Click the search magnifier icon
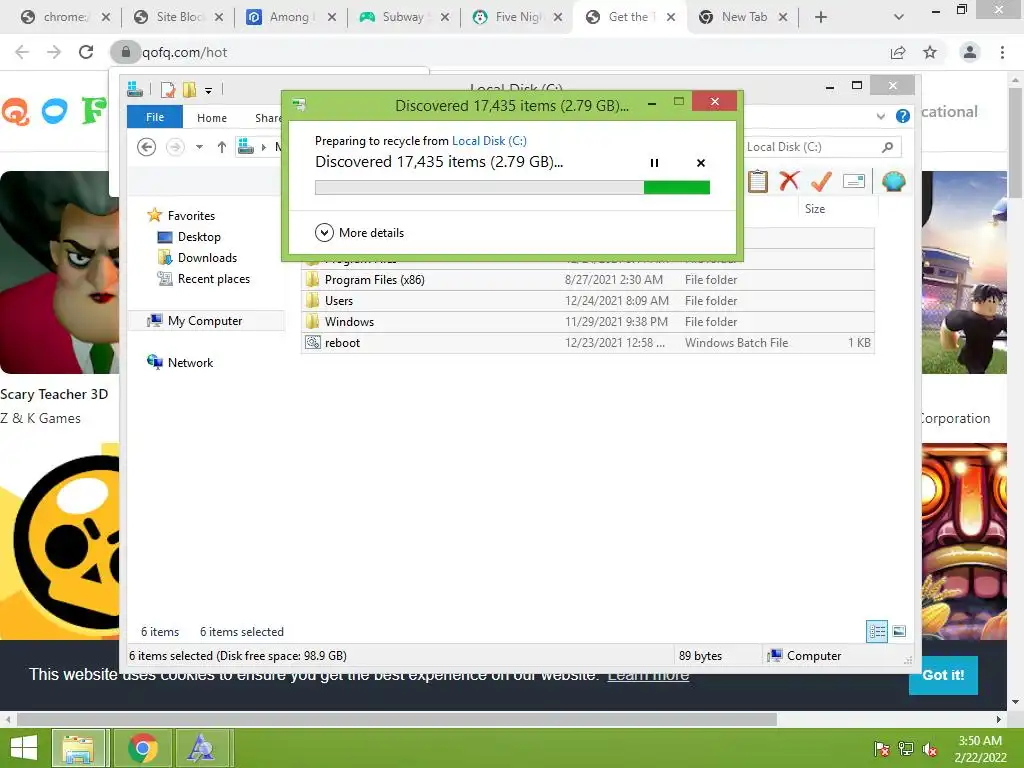This screenshot has width=1024, height=768. pos(887,147)
